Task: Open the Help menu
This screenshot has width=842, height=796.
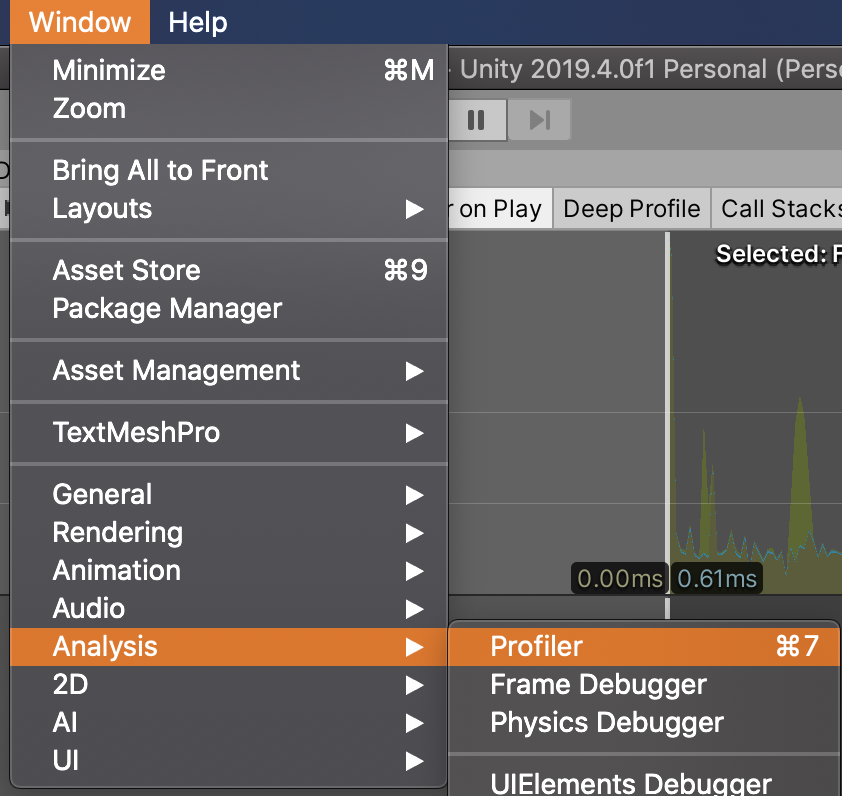Action: pyautogui.click(x=198, y=22)
